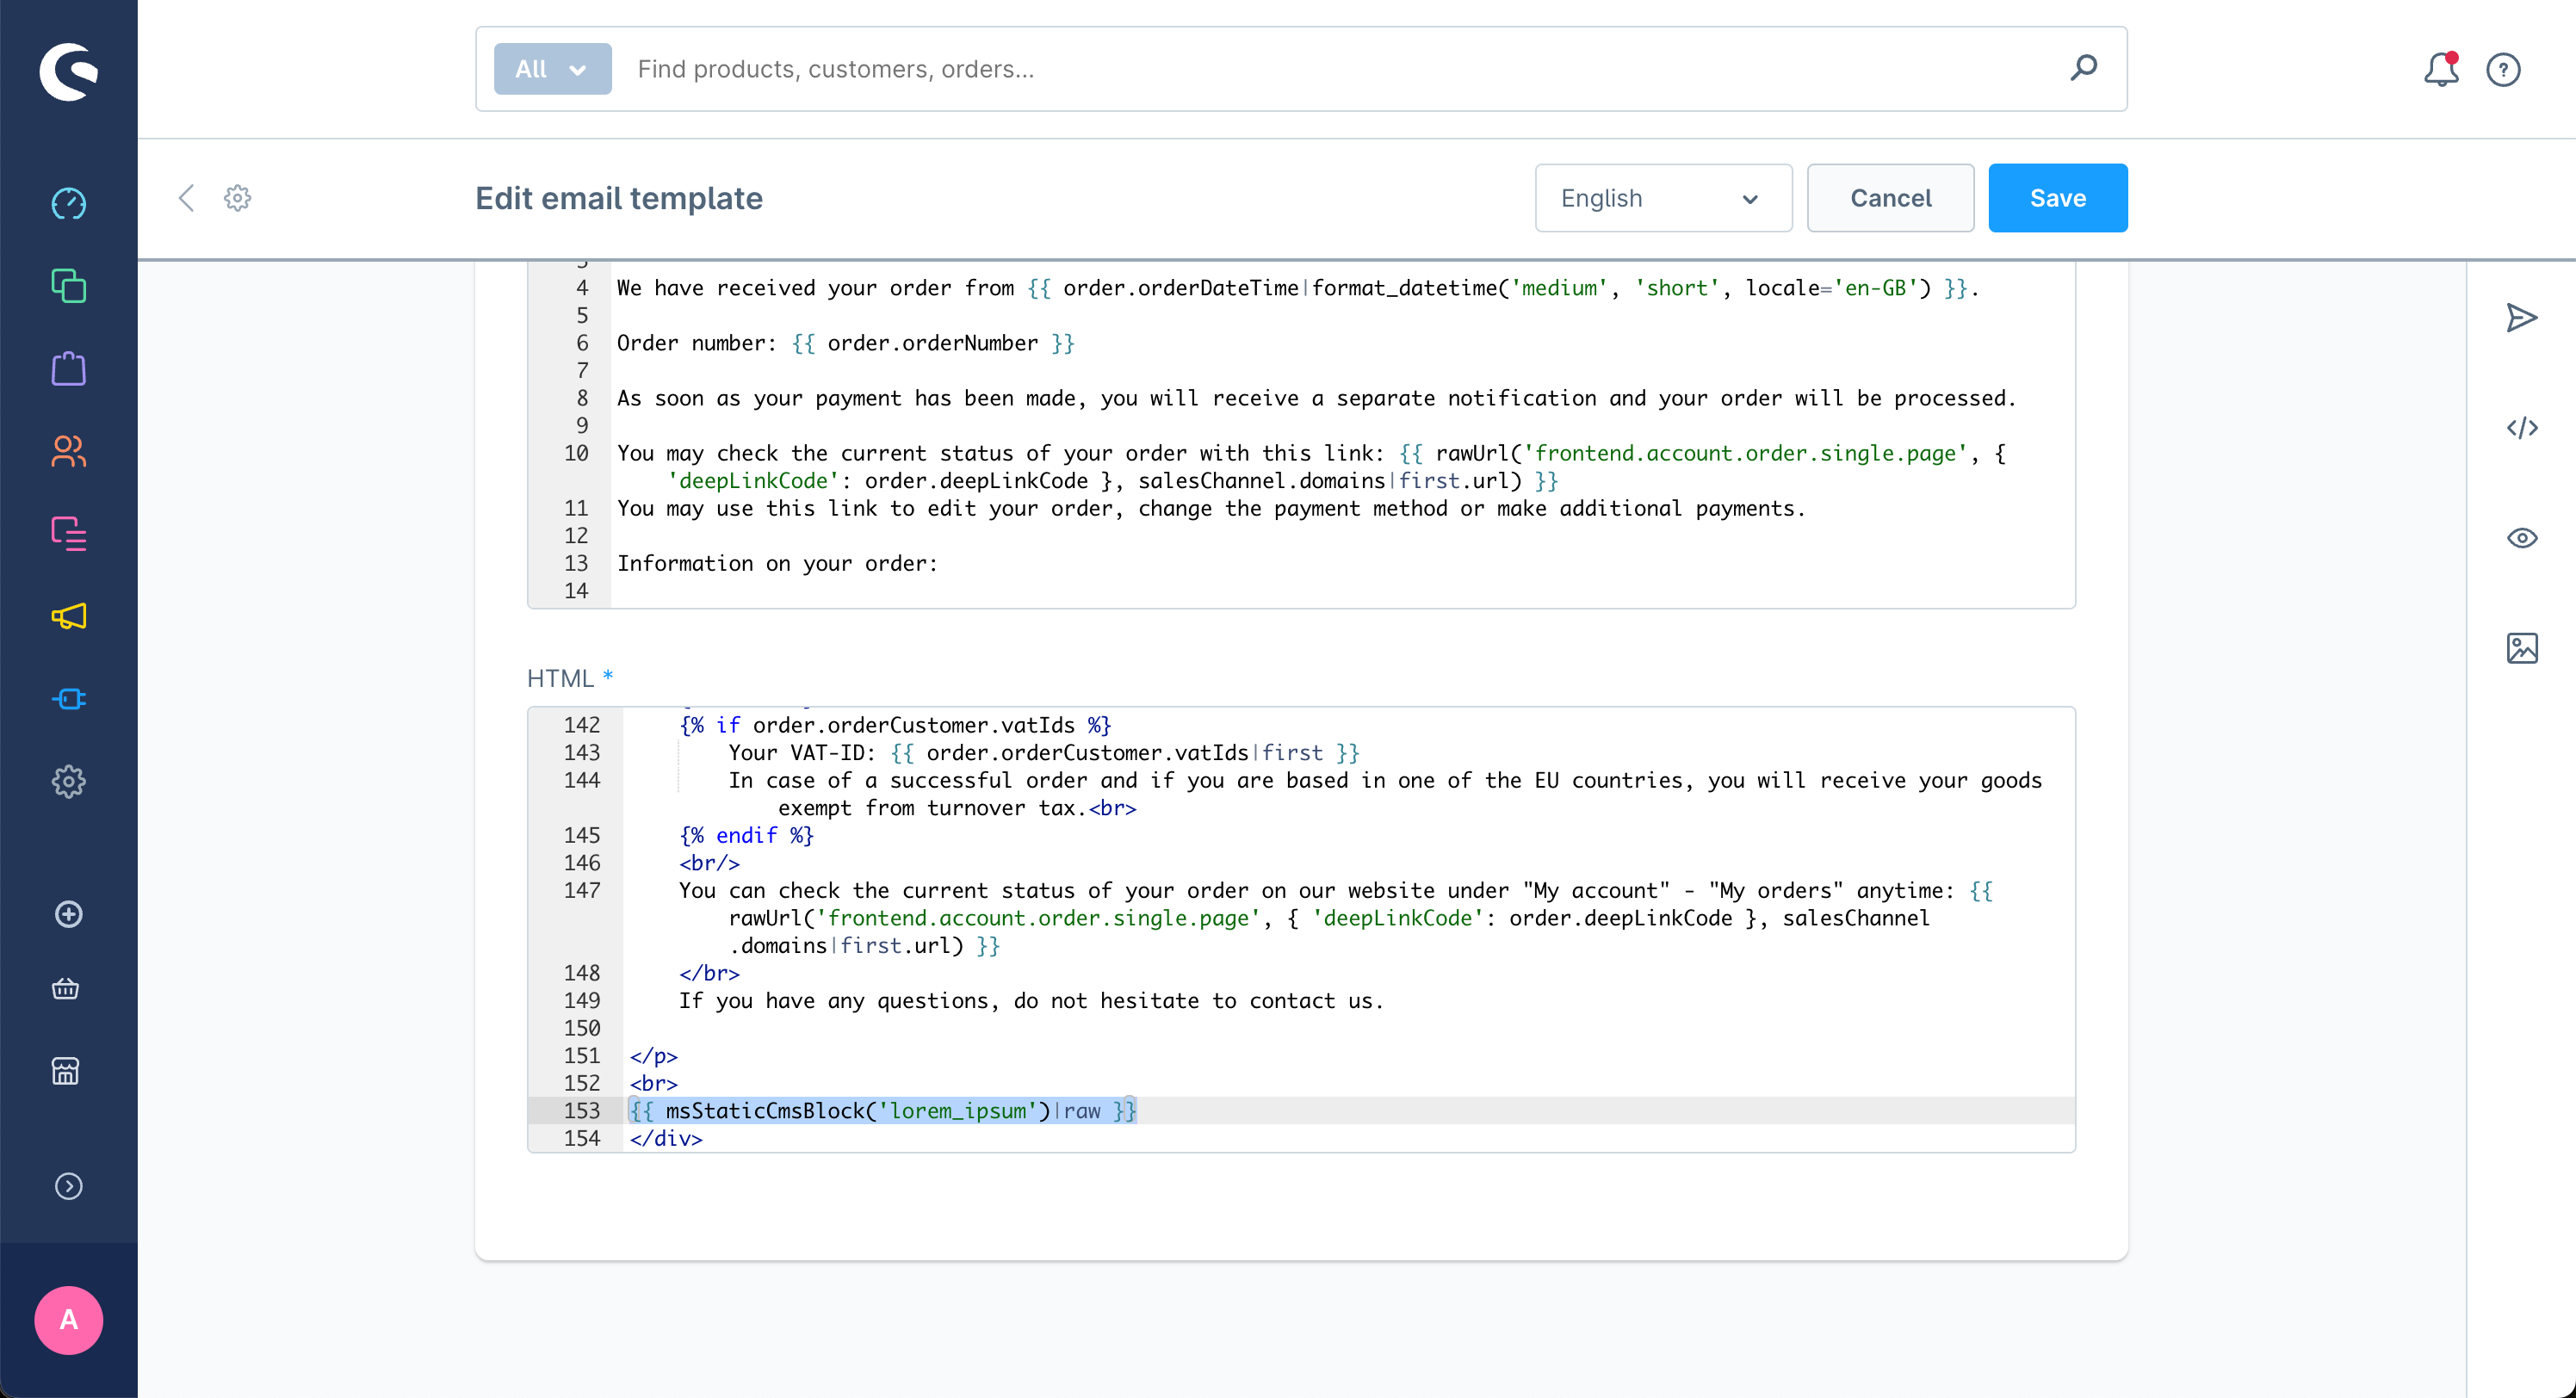Viewport: 2576px width, 1398px height.
Task: Open the user avatar menu A
Action: coord(68,1320)
